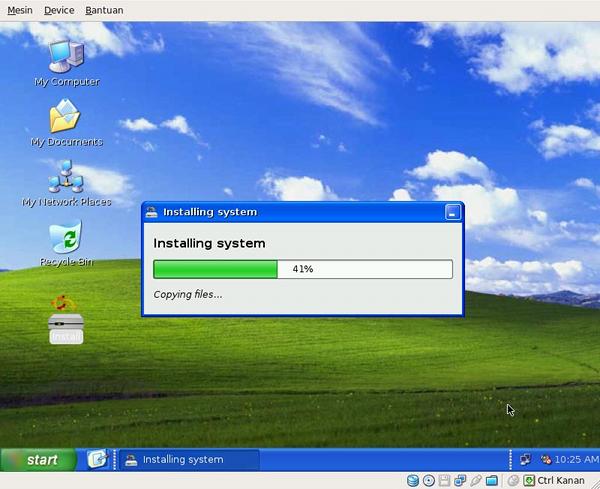
Task: Open the Device menu
Action: tap(59, 10)
